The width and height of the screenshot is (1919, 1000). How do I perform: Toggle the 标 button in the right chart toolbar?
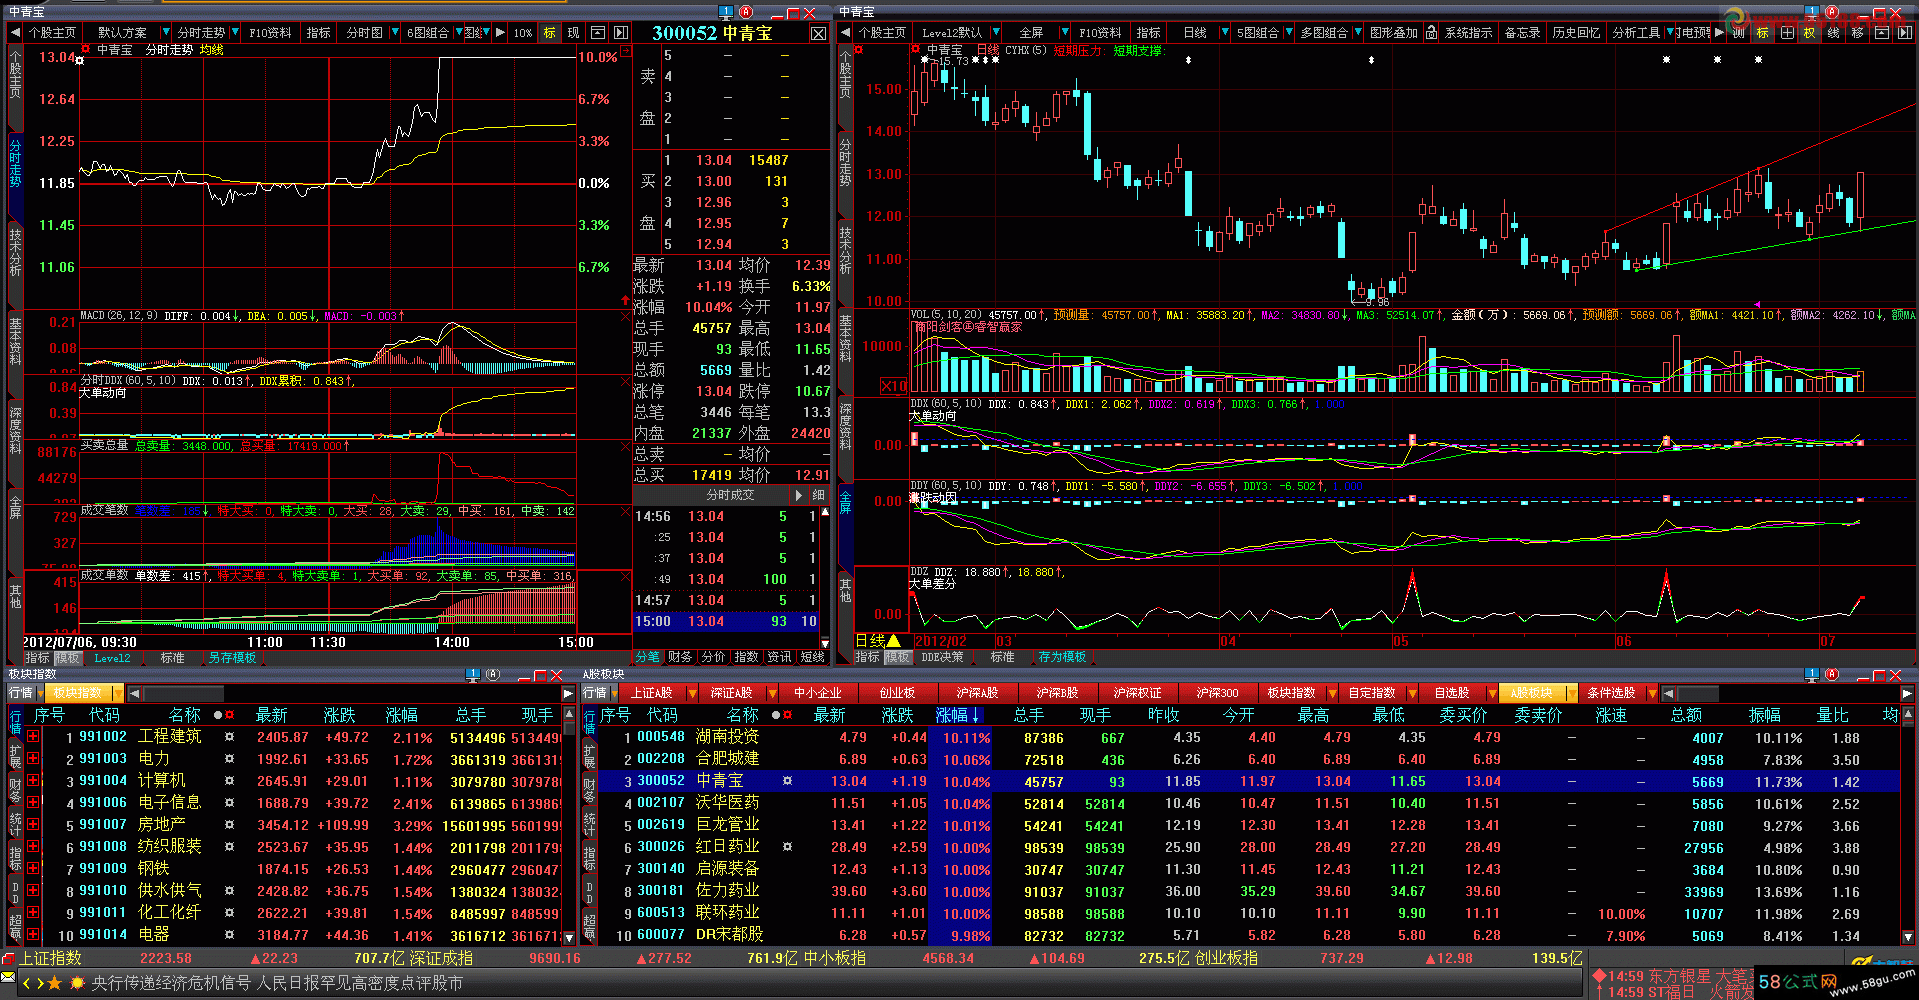coord(1762,32)
